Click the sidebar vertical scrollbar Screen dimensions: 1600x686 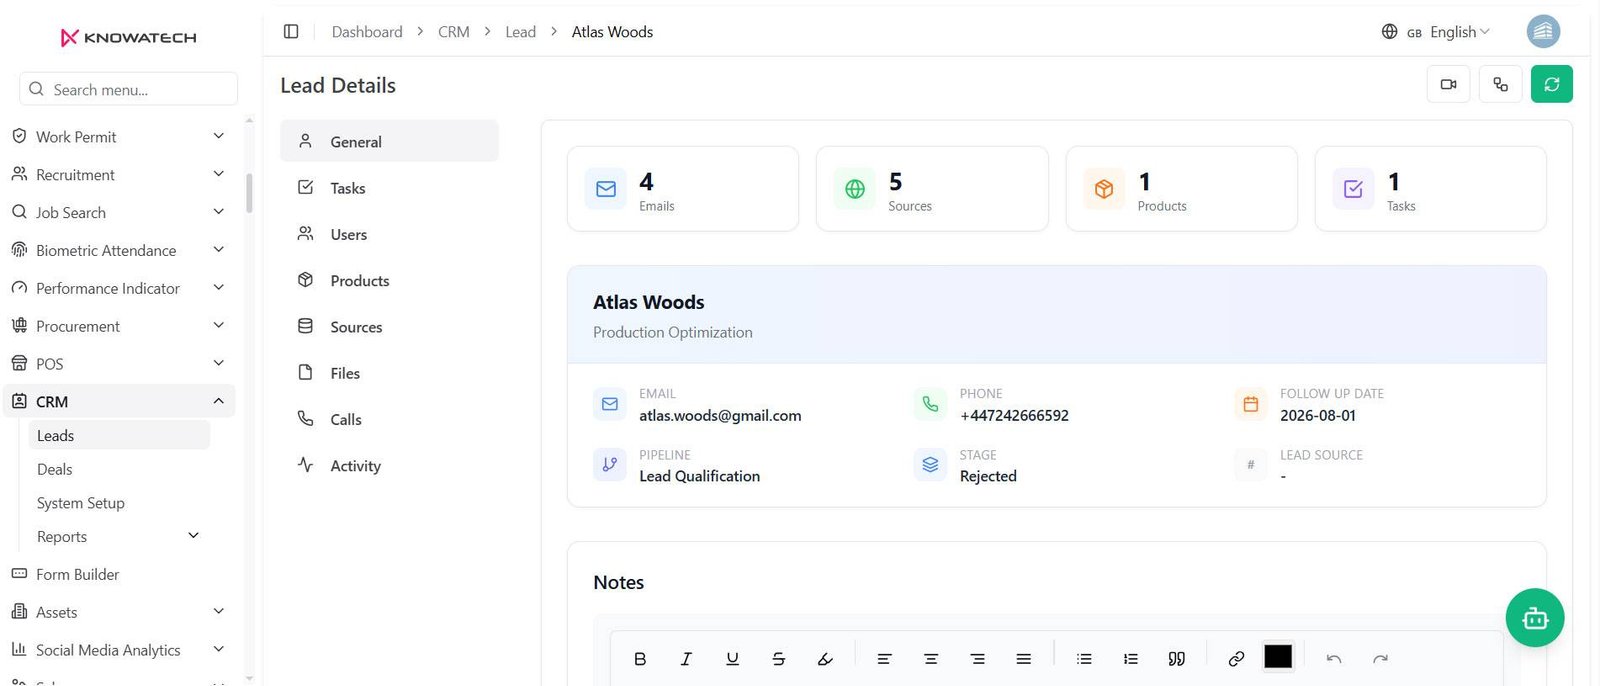point(249,193)
